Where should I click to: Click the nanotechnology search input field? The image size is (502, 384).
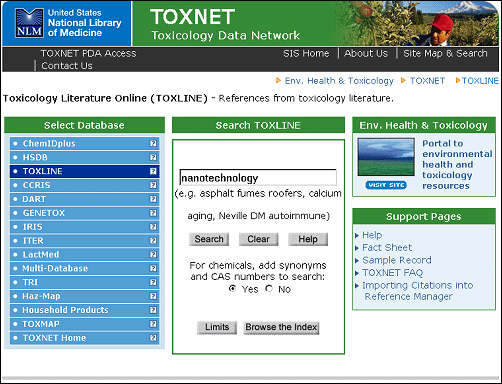(258, 177)
